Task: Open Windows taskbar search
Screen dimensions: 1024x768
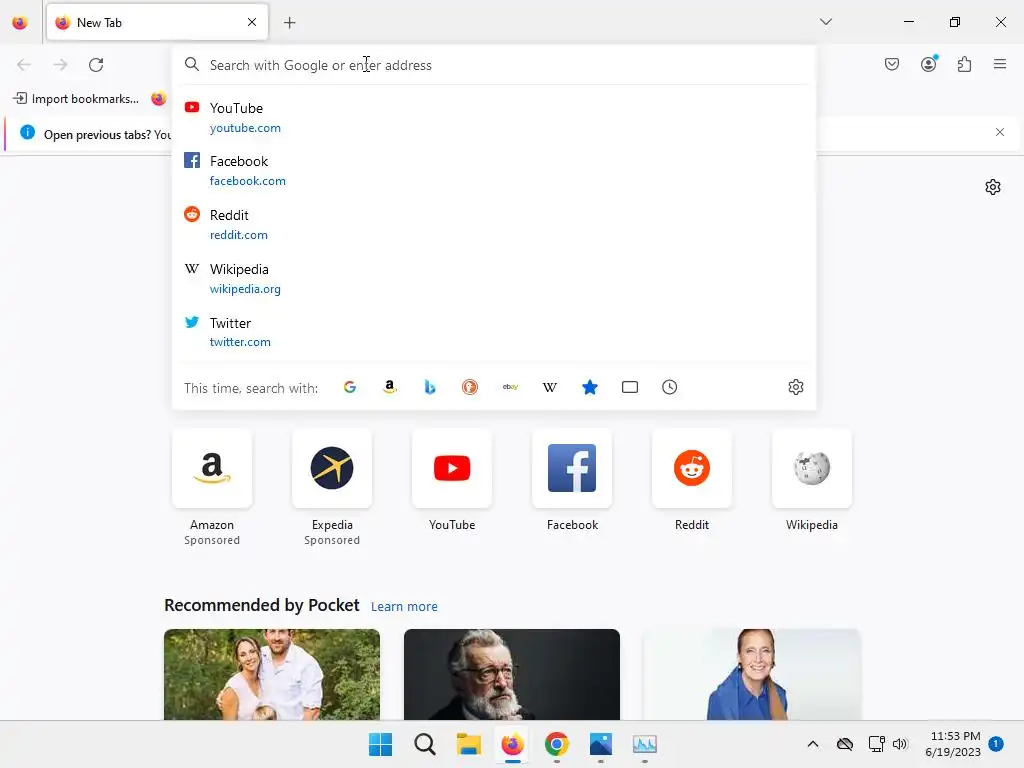Action: coord(424,744)
